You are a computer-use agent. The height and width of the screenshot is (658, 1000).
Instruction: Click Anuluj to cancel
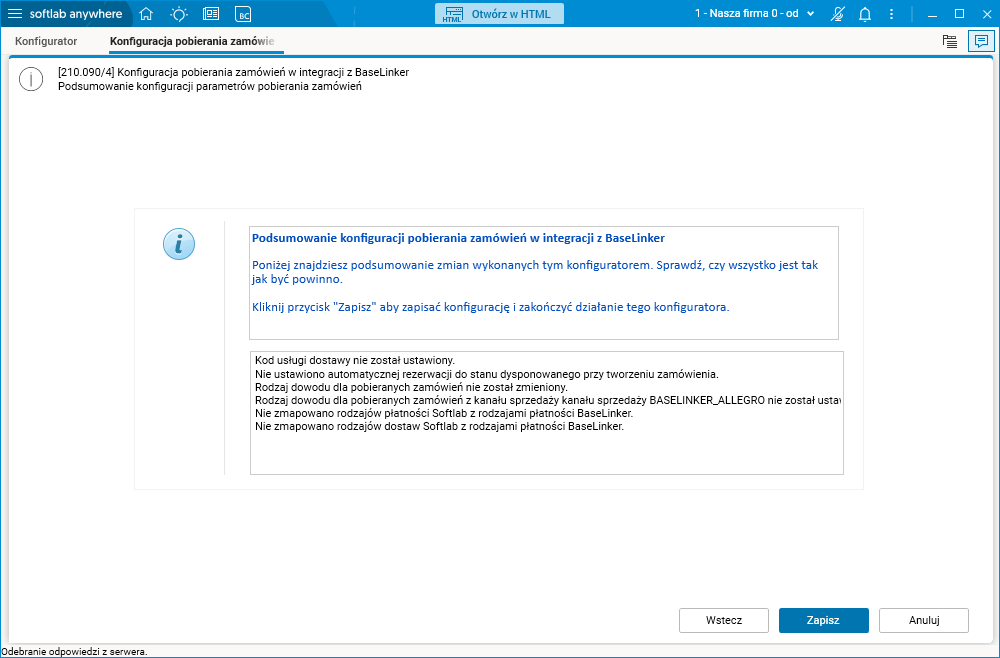[x=923, y=620]
